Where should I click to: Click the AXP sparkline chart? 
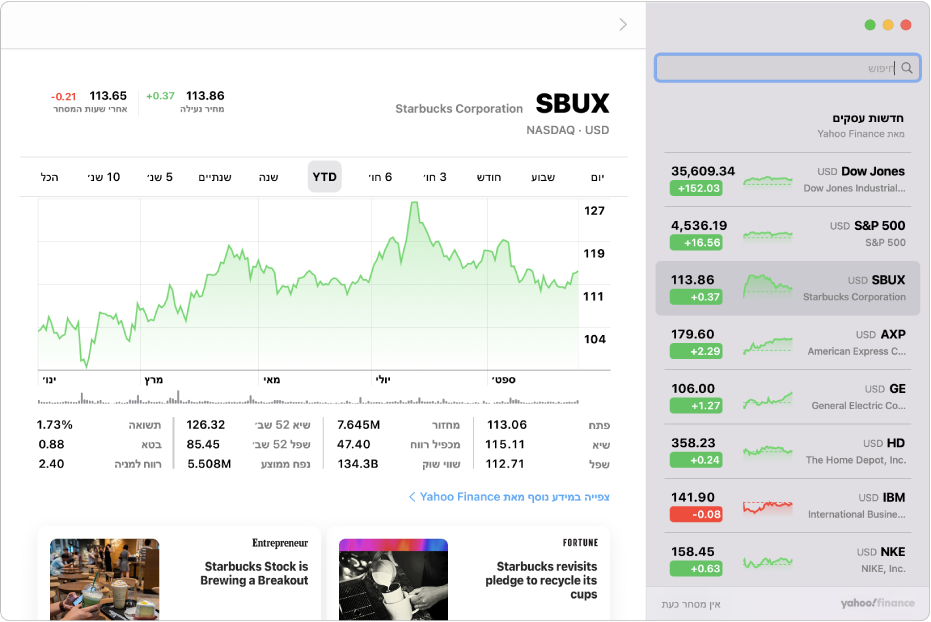coord(767,345)
